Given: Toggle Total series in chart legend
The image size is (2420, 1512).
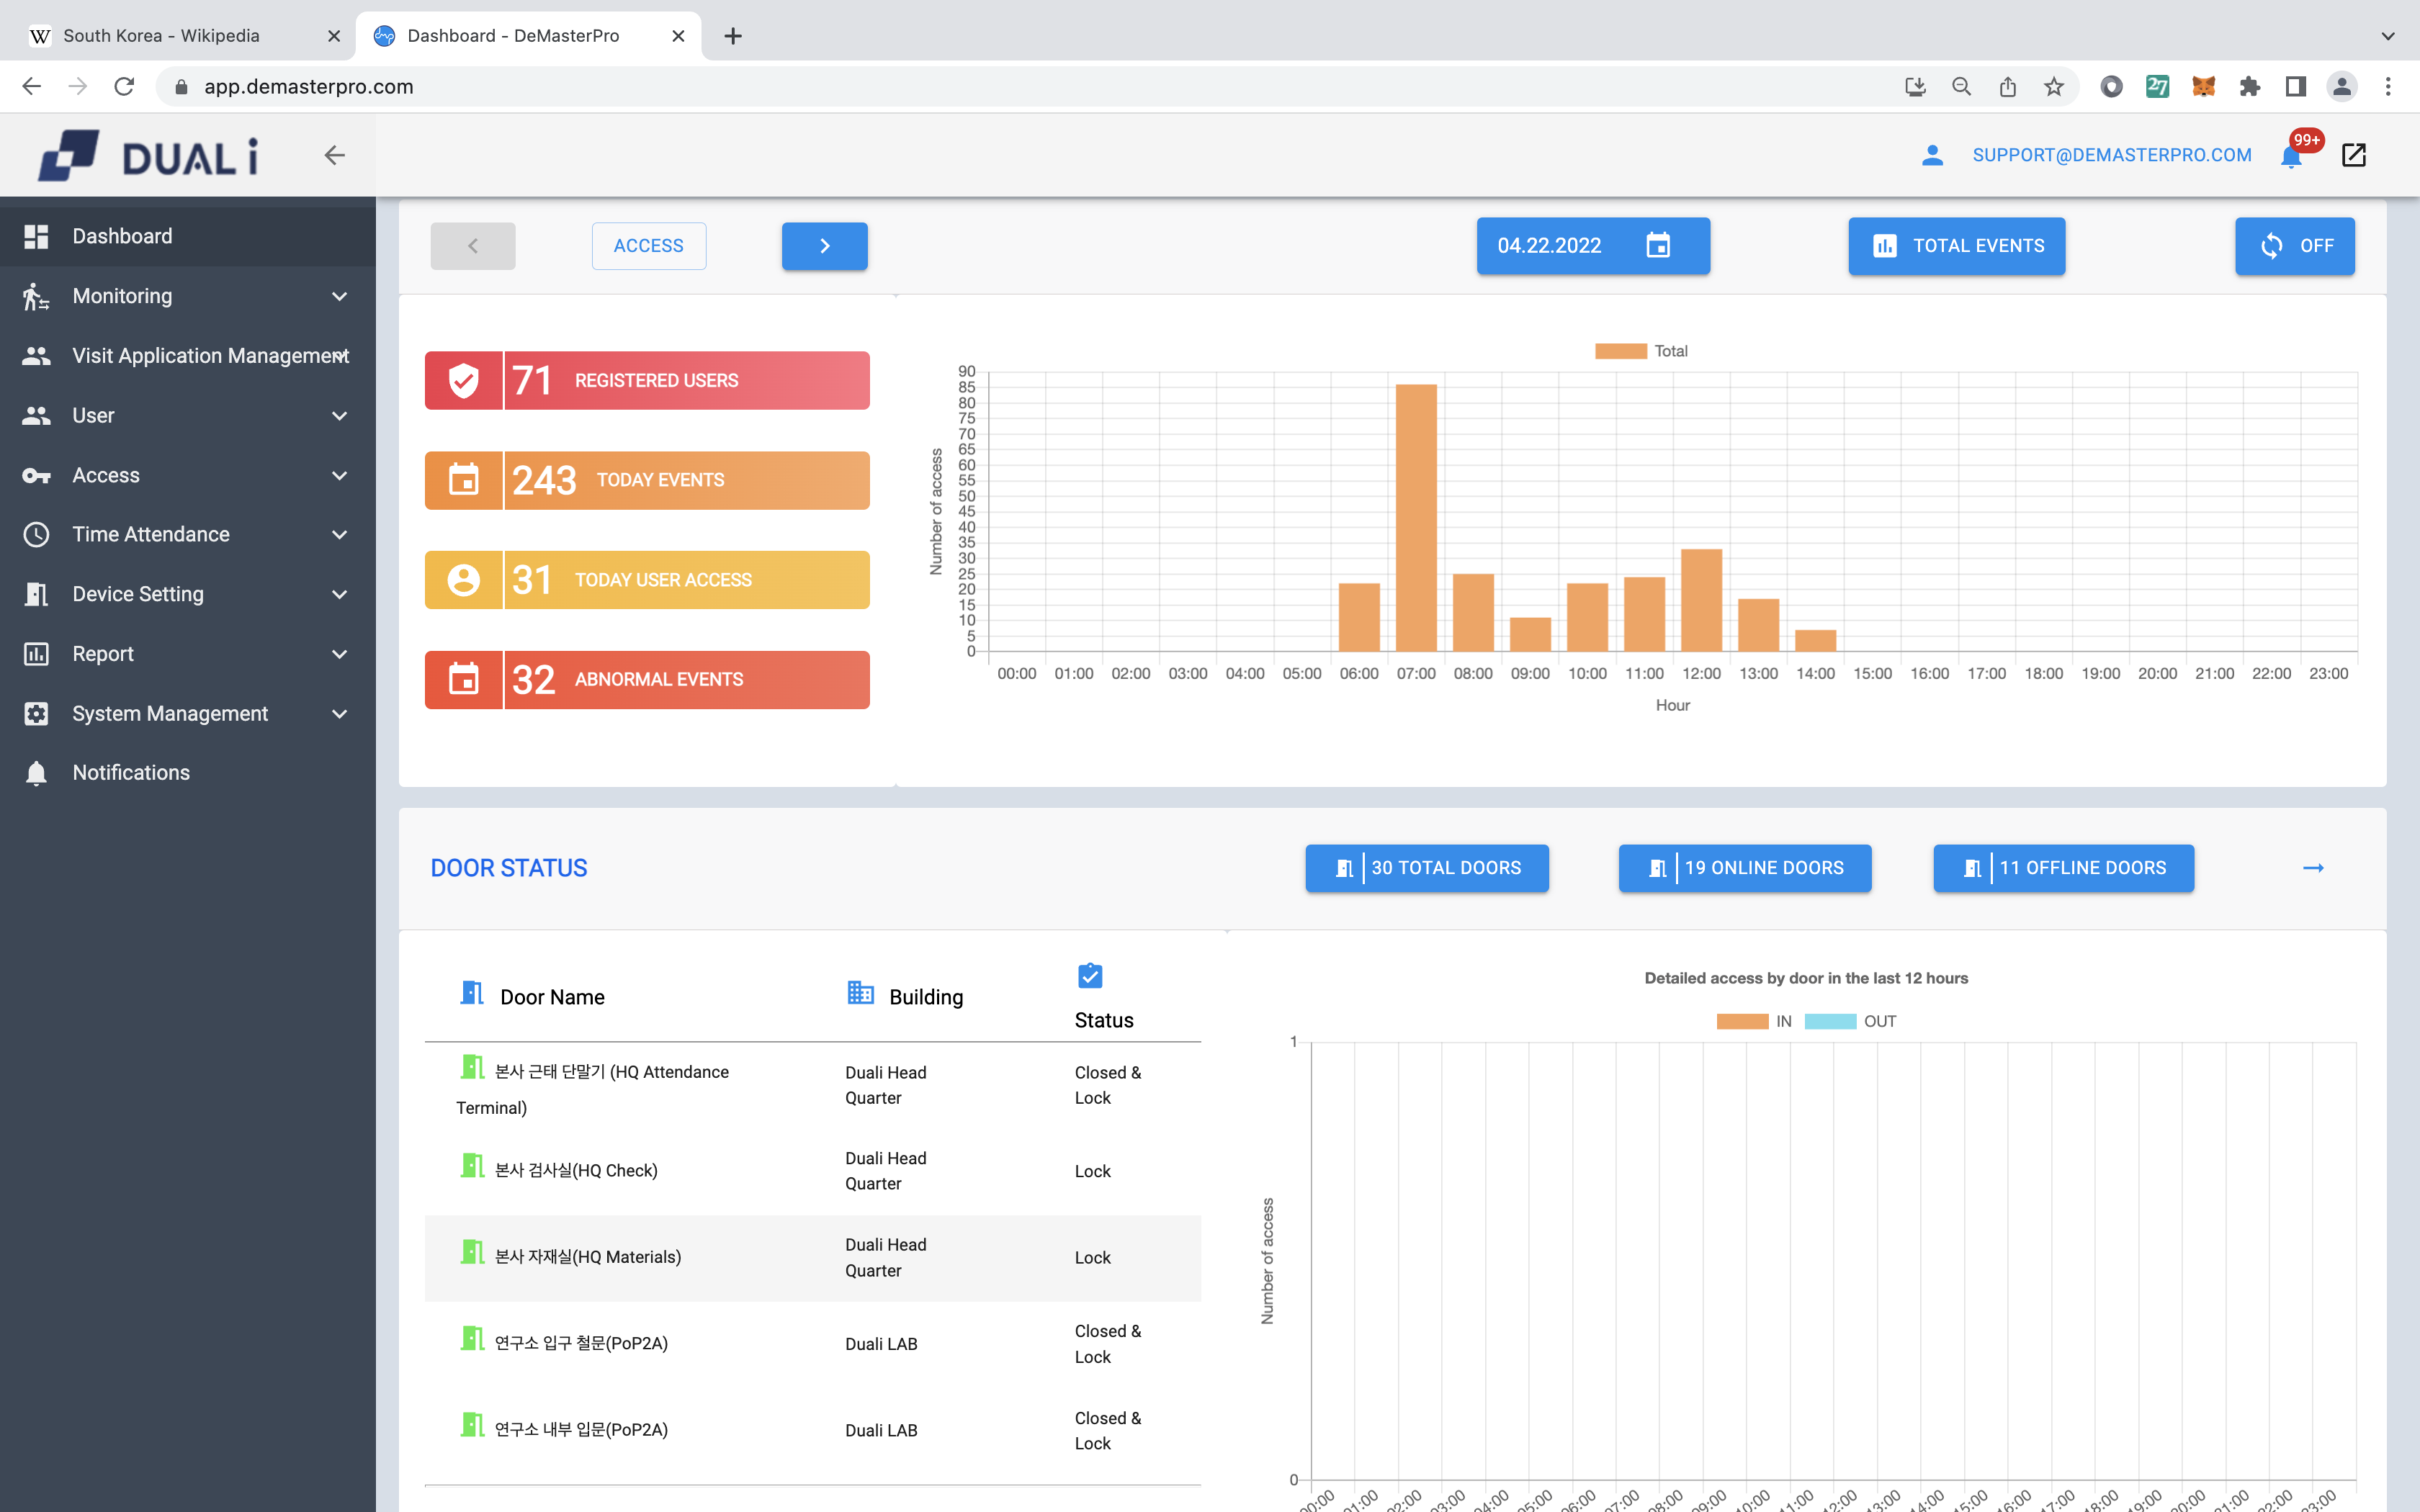Looking at the screenshot, I should [x=1642, y=351].
